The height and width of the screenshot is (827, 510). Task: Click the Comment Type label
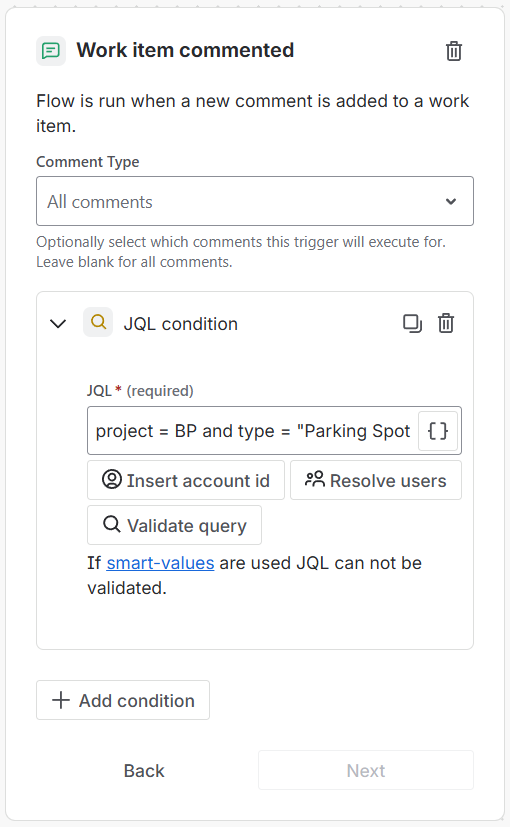[88, 162]
